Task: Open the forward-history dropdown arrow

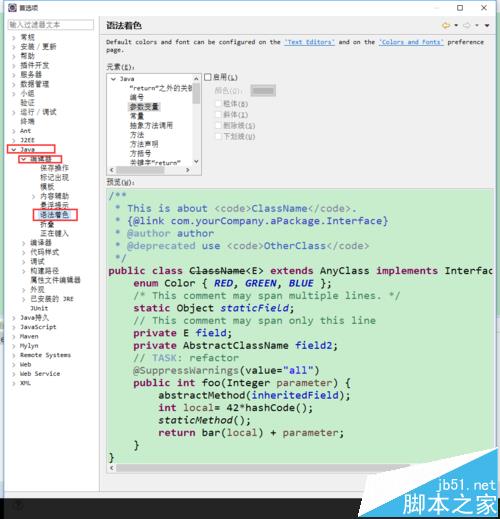Action: pos(477,25)
